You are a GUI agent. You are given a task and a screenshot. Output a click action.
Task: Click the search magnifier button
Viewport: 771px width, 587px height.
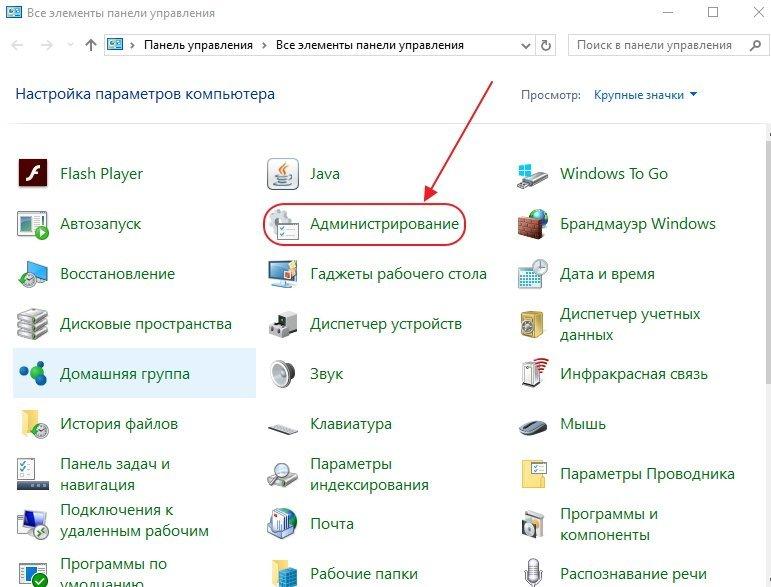pos(755,46)
